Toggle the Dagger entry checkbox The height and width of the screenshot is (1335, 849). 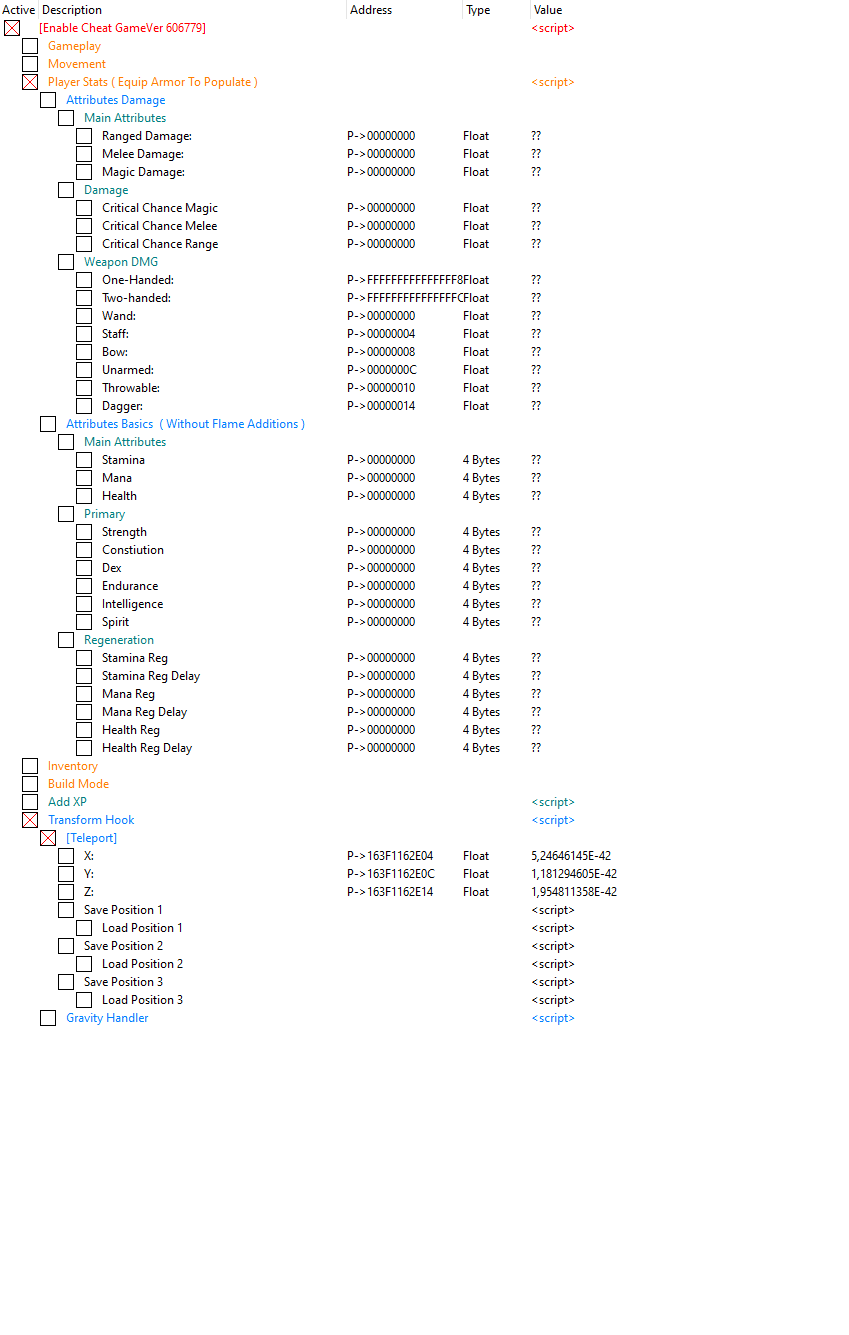(84, 406)
